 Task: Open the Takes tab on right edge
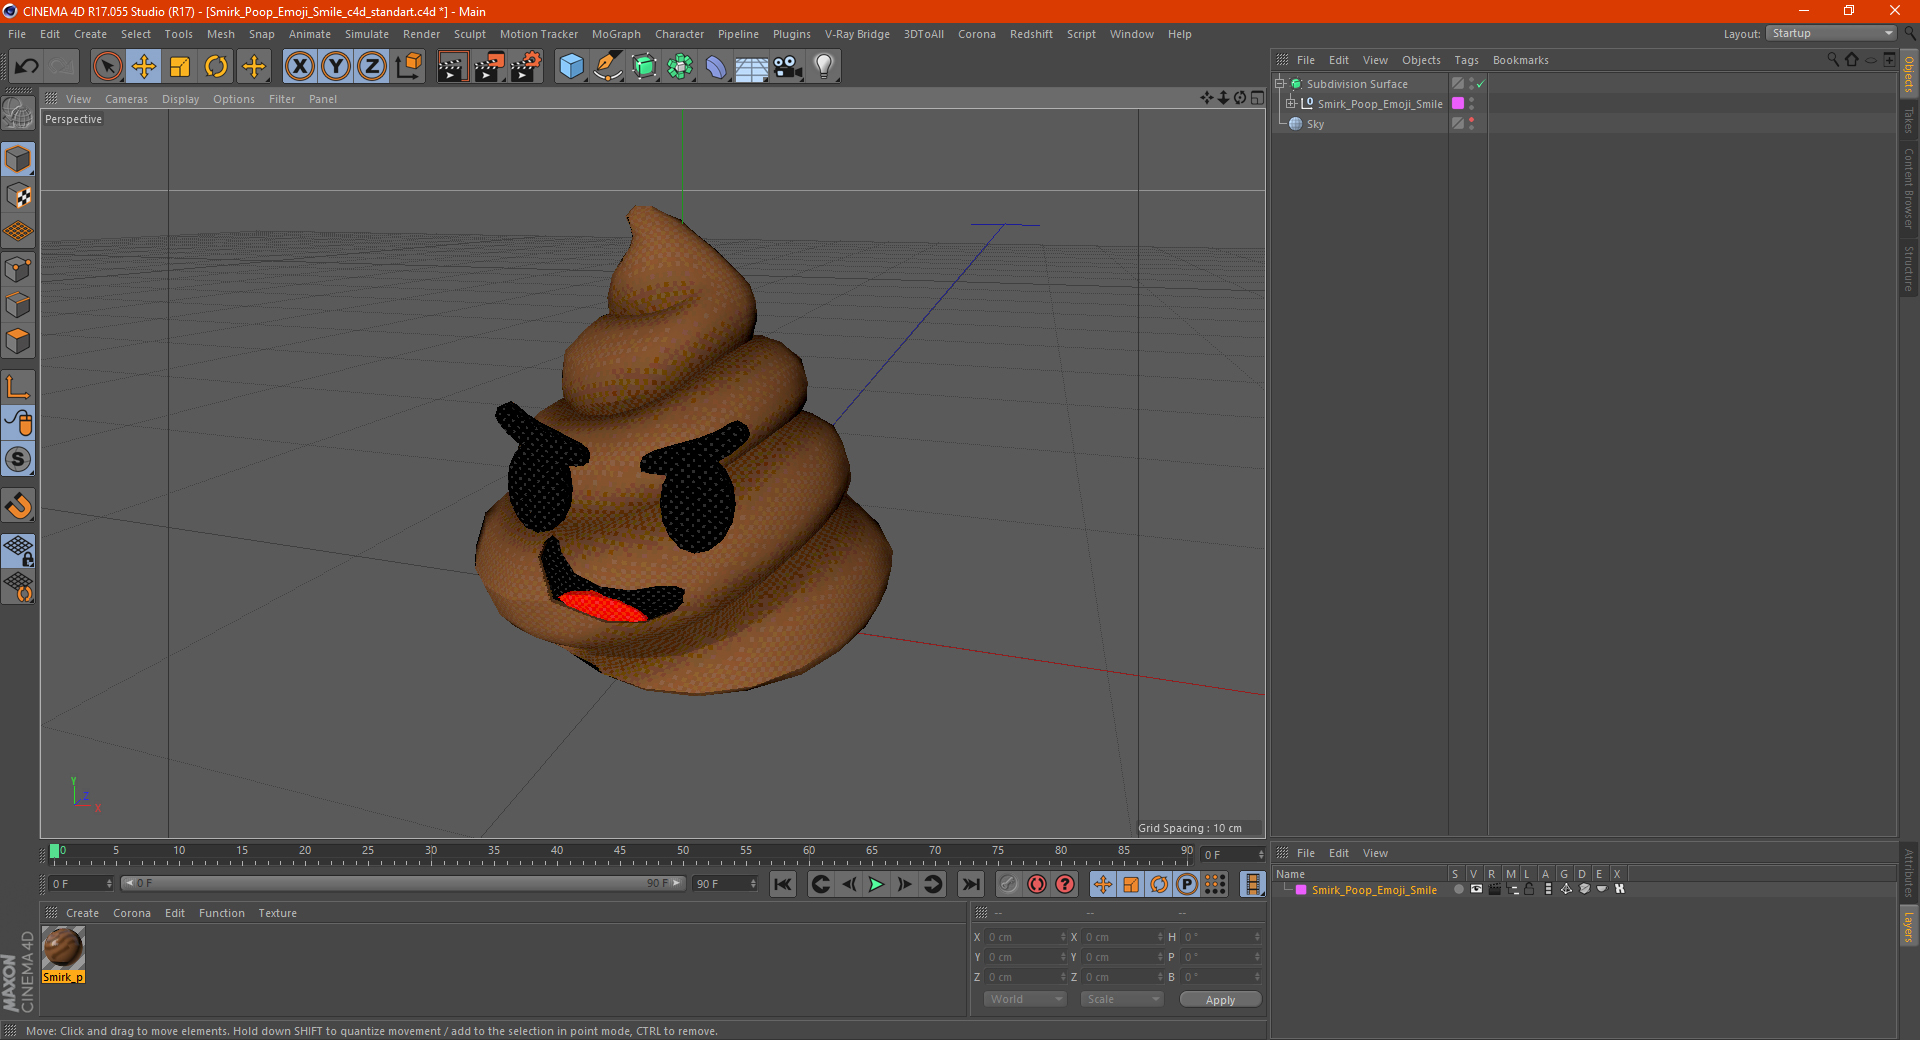click(x=1909, y=120)
